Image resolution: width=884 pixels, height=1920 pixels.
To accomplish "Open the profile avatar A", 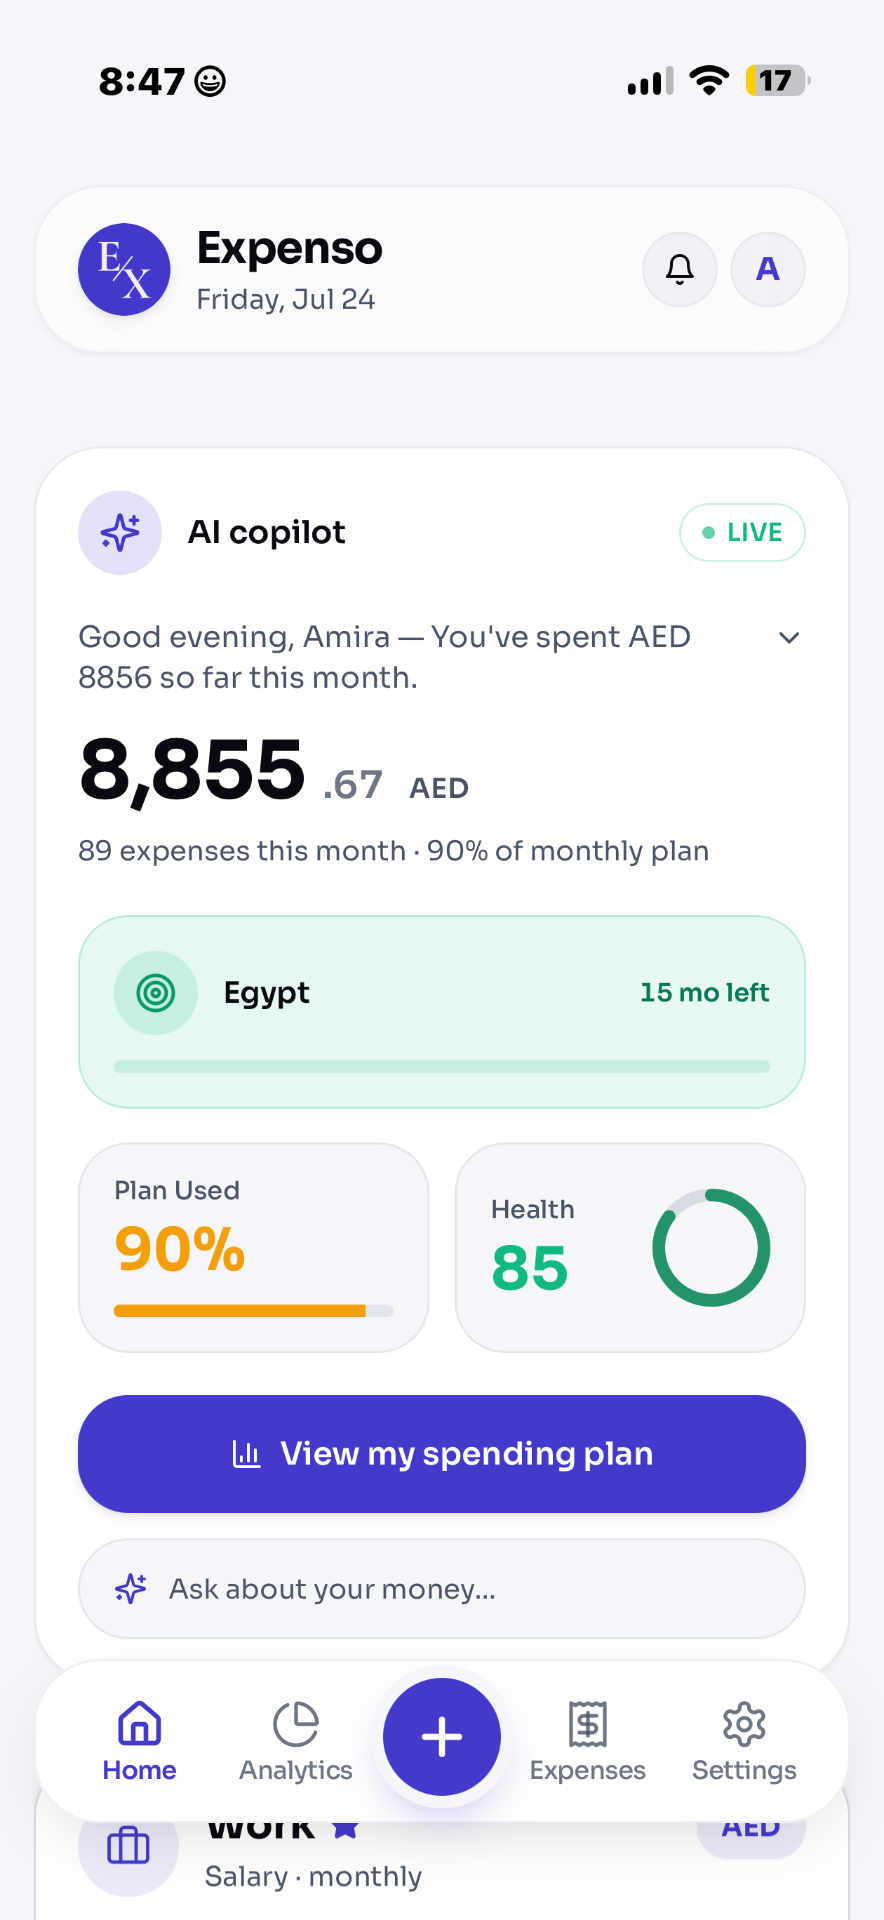I will coord(768,269).
